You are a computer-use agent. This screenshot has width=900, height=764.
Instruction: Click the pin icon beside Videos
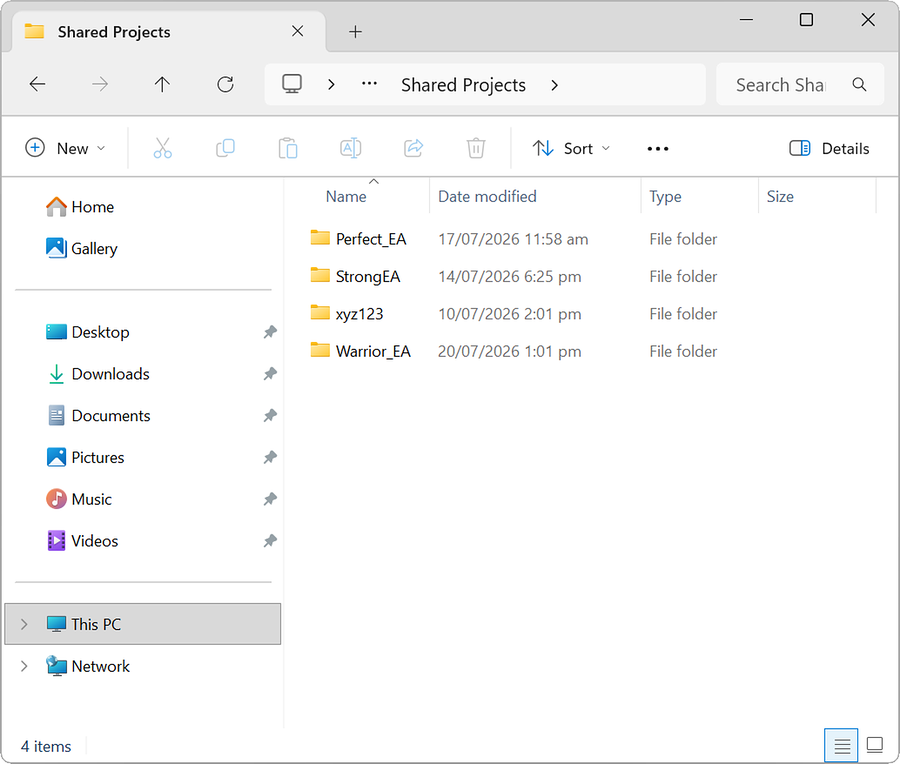tap(270, 541)
